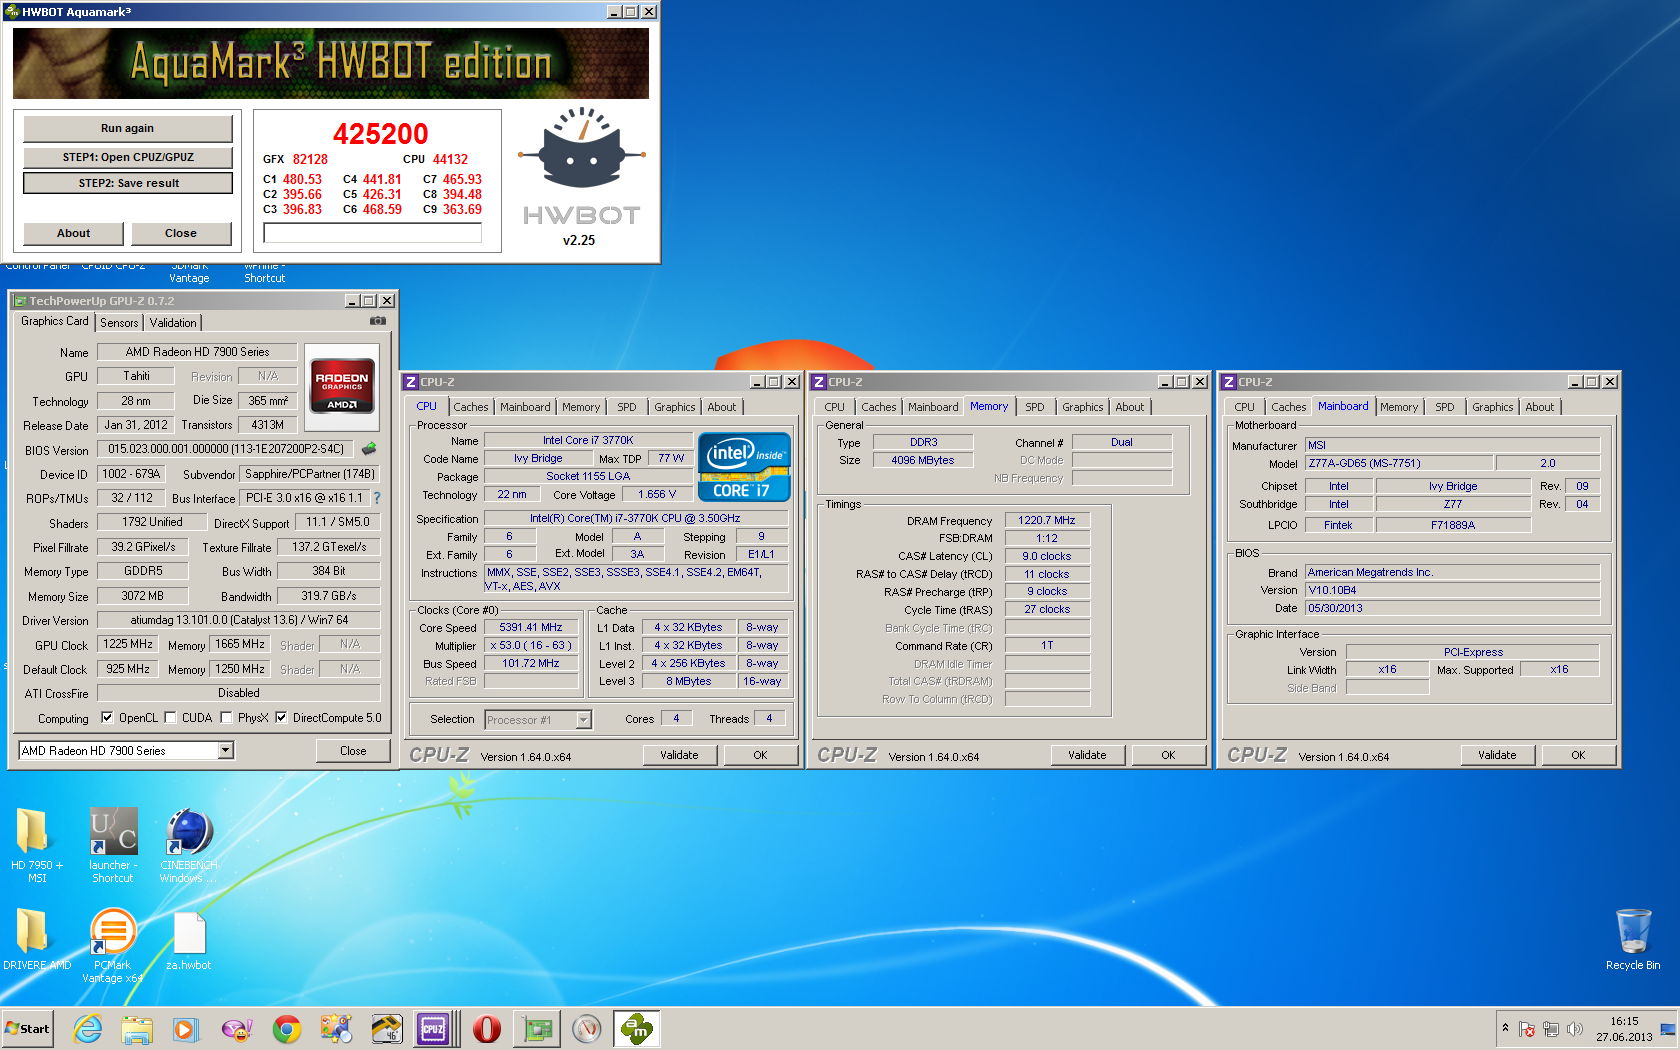Image resolution: width=1680 pixels, height=1050 pixels.
Task: Click the motherboard model Z77A-GD65 (MS-7751)
Action: (x=1399, y=463)
